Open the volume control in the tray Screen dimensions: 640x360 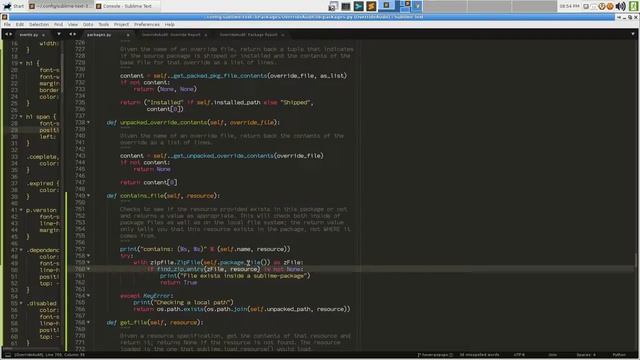620,6
